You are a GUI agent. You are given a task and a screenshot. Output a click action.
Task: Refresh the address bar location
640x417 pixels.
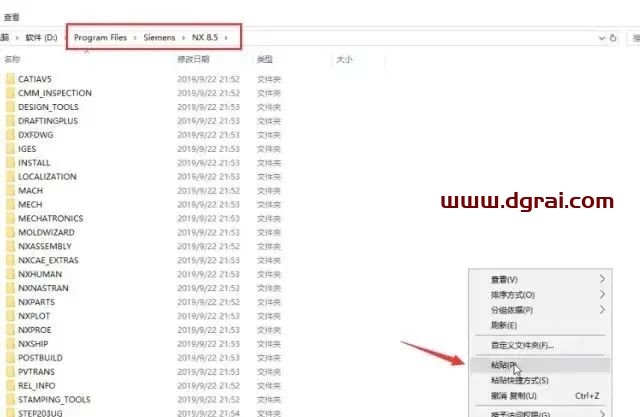click(x=613, y=38)
